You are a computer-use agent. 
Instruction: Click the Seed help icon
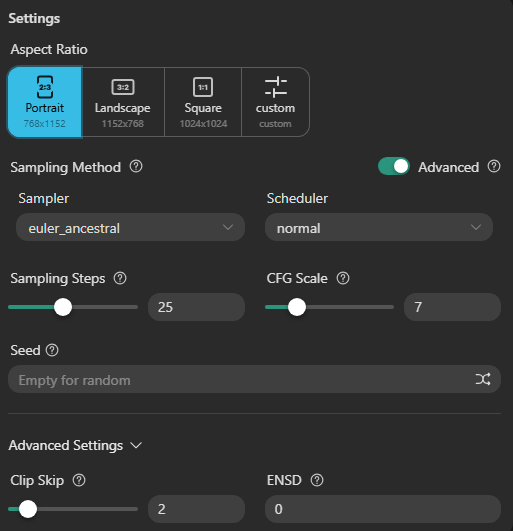(x=52, y=350)
